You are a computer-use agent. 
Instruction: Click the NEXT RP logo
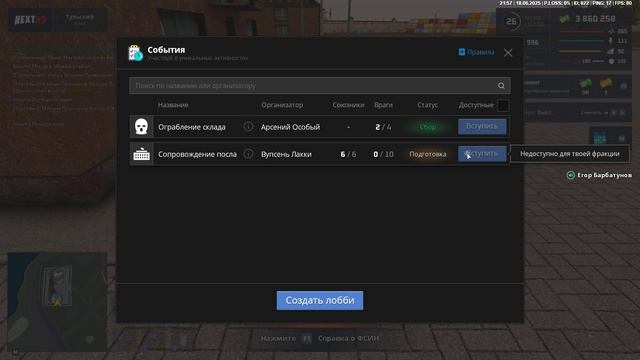click(30, 20)
